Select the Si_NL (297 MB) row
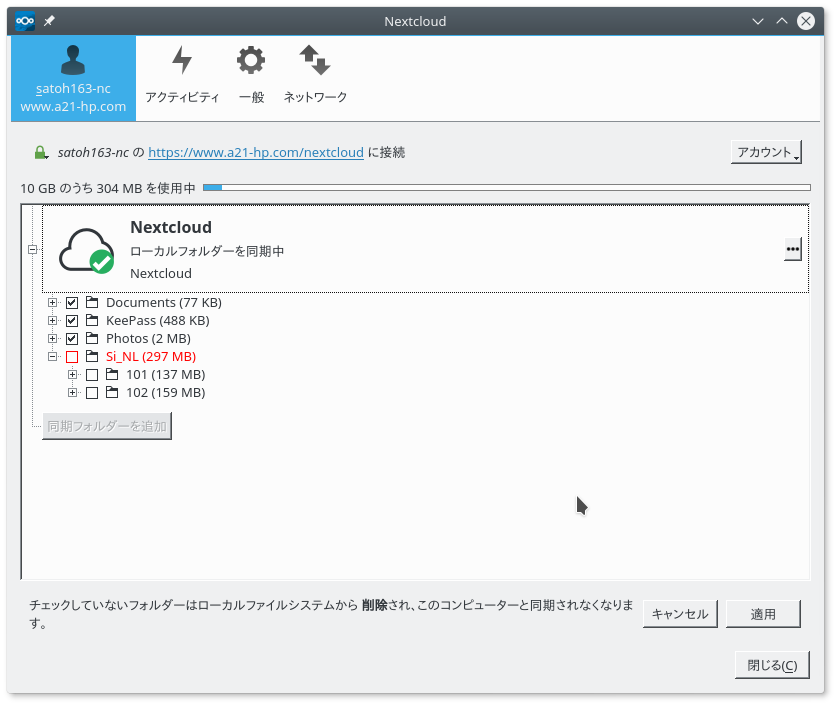Screen dimensions: 837x706 [x=151, y=357]
